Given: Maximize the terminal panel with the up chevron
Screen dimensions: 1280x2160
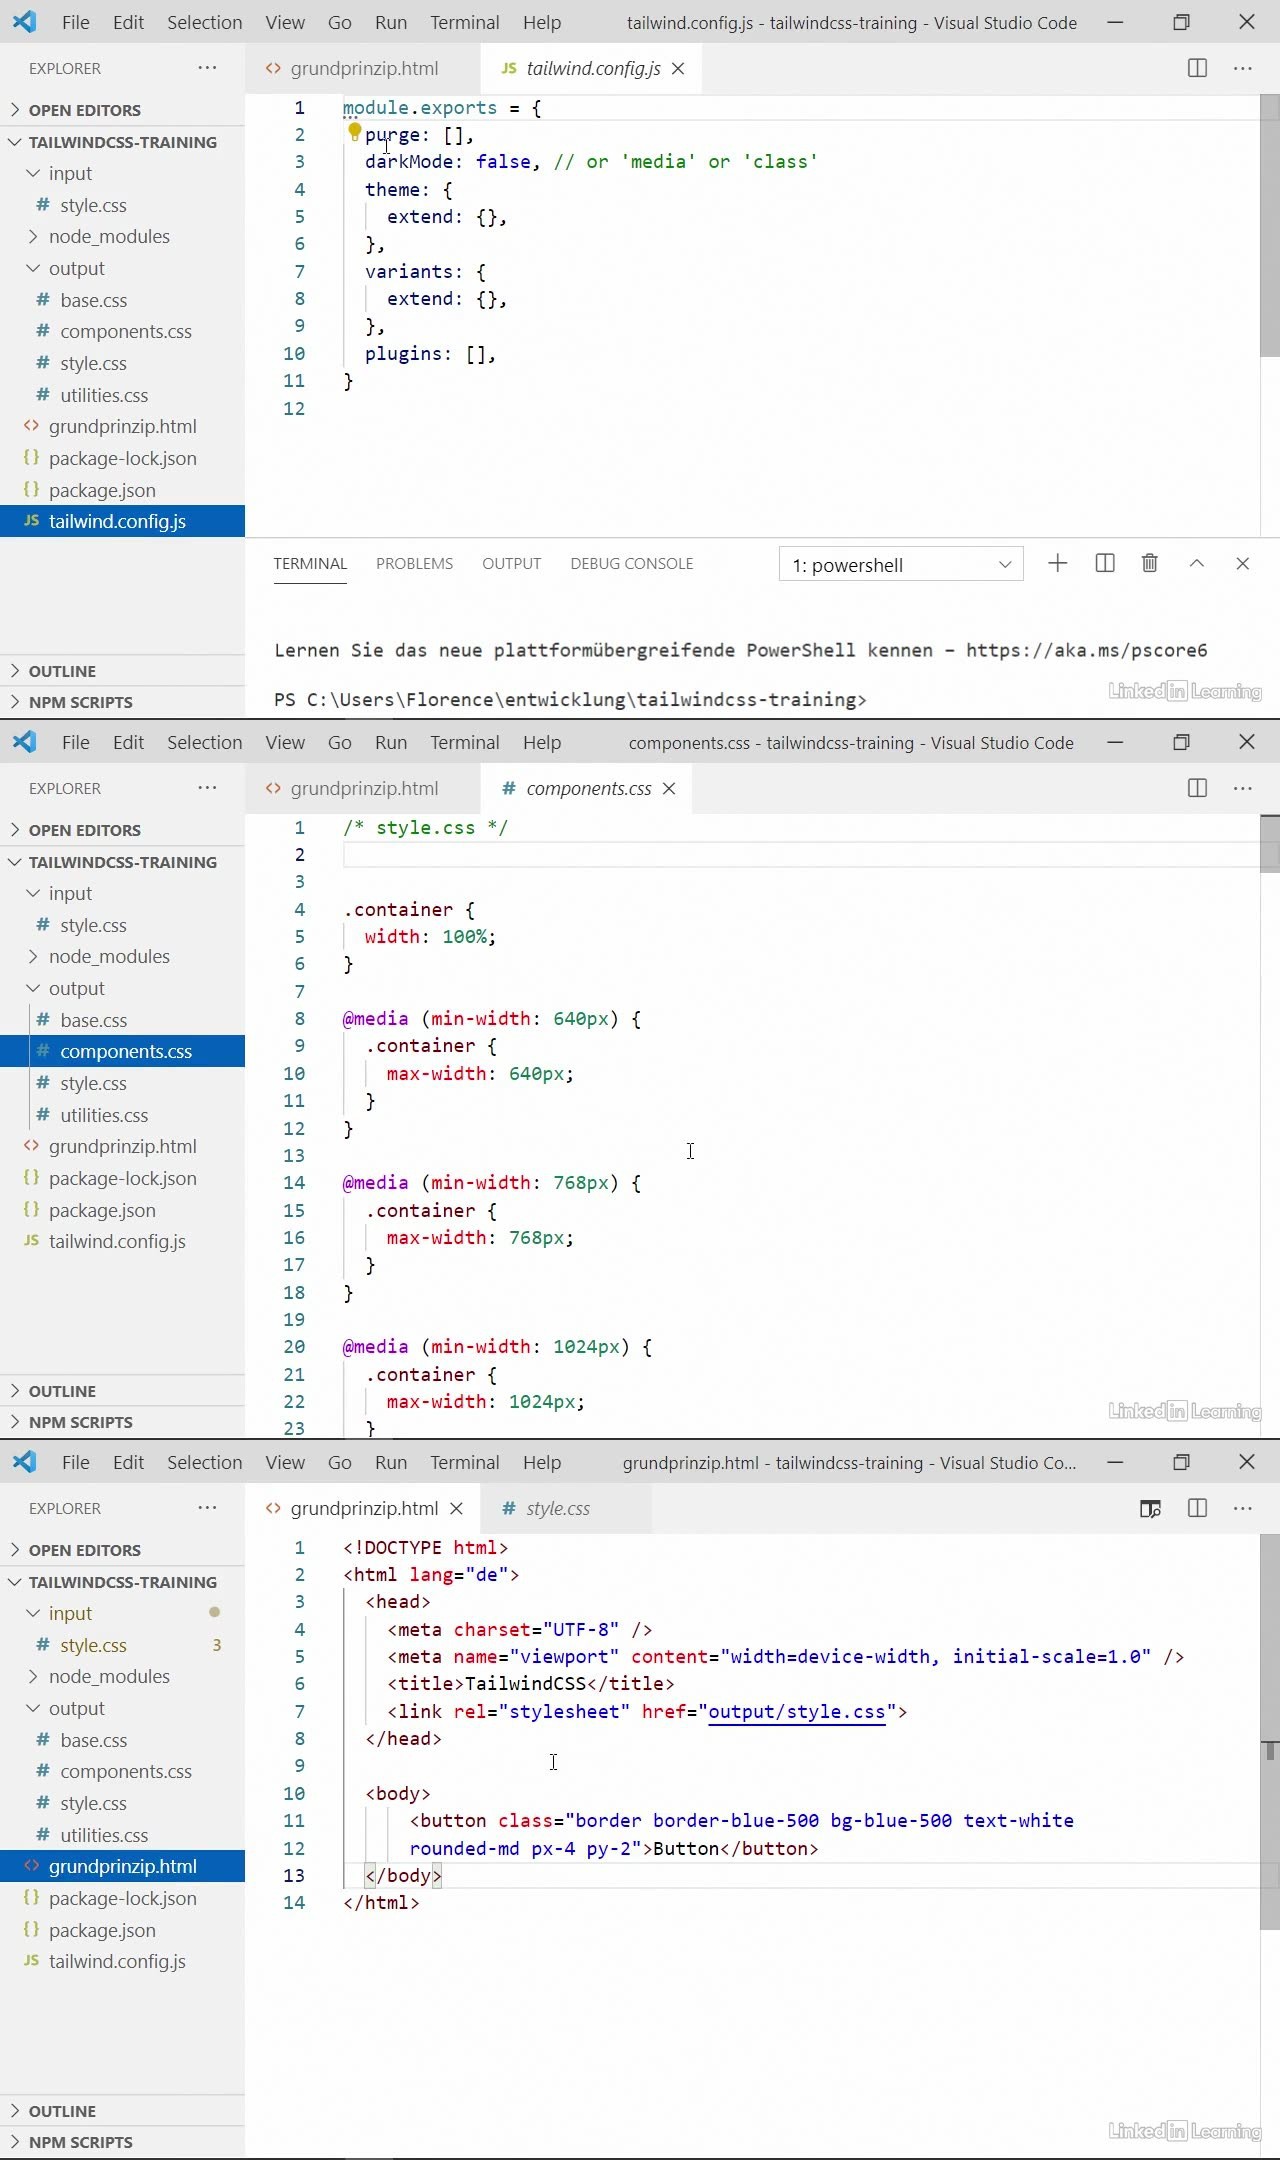Looking at the screenshot, I should point(1196,564).
